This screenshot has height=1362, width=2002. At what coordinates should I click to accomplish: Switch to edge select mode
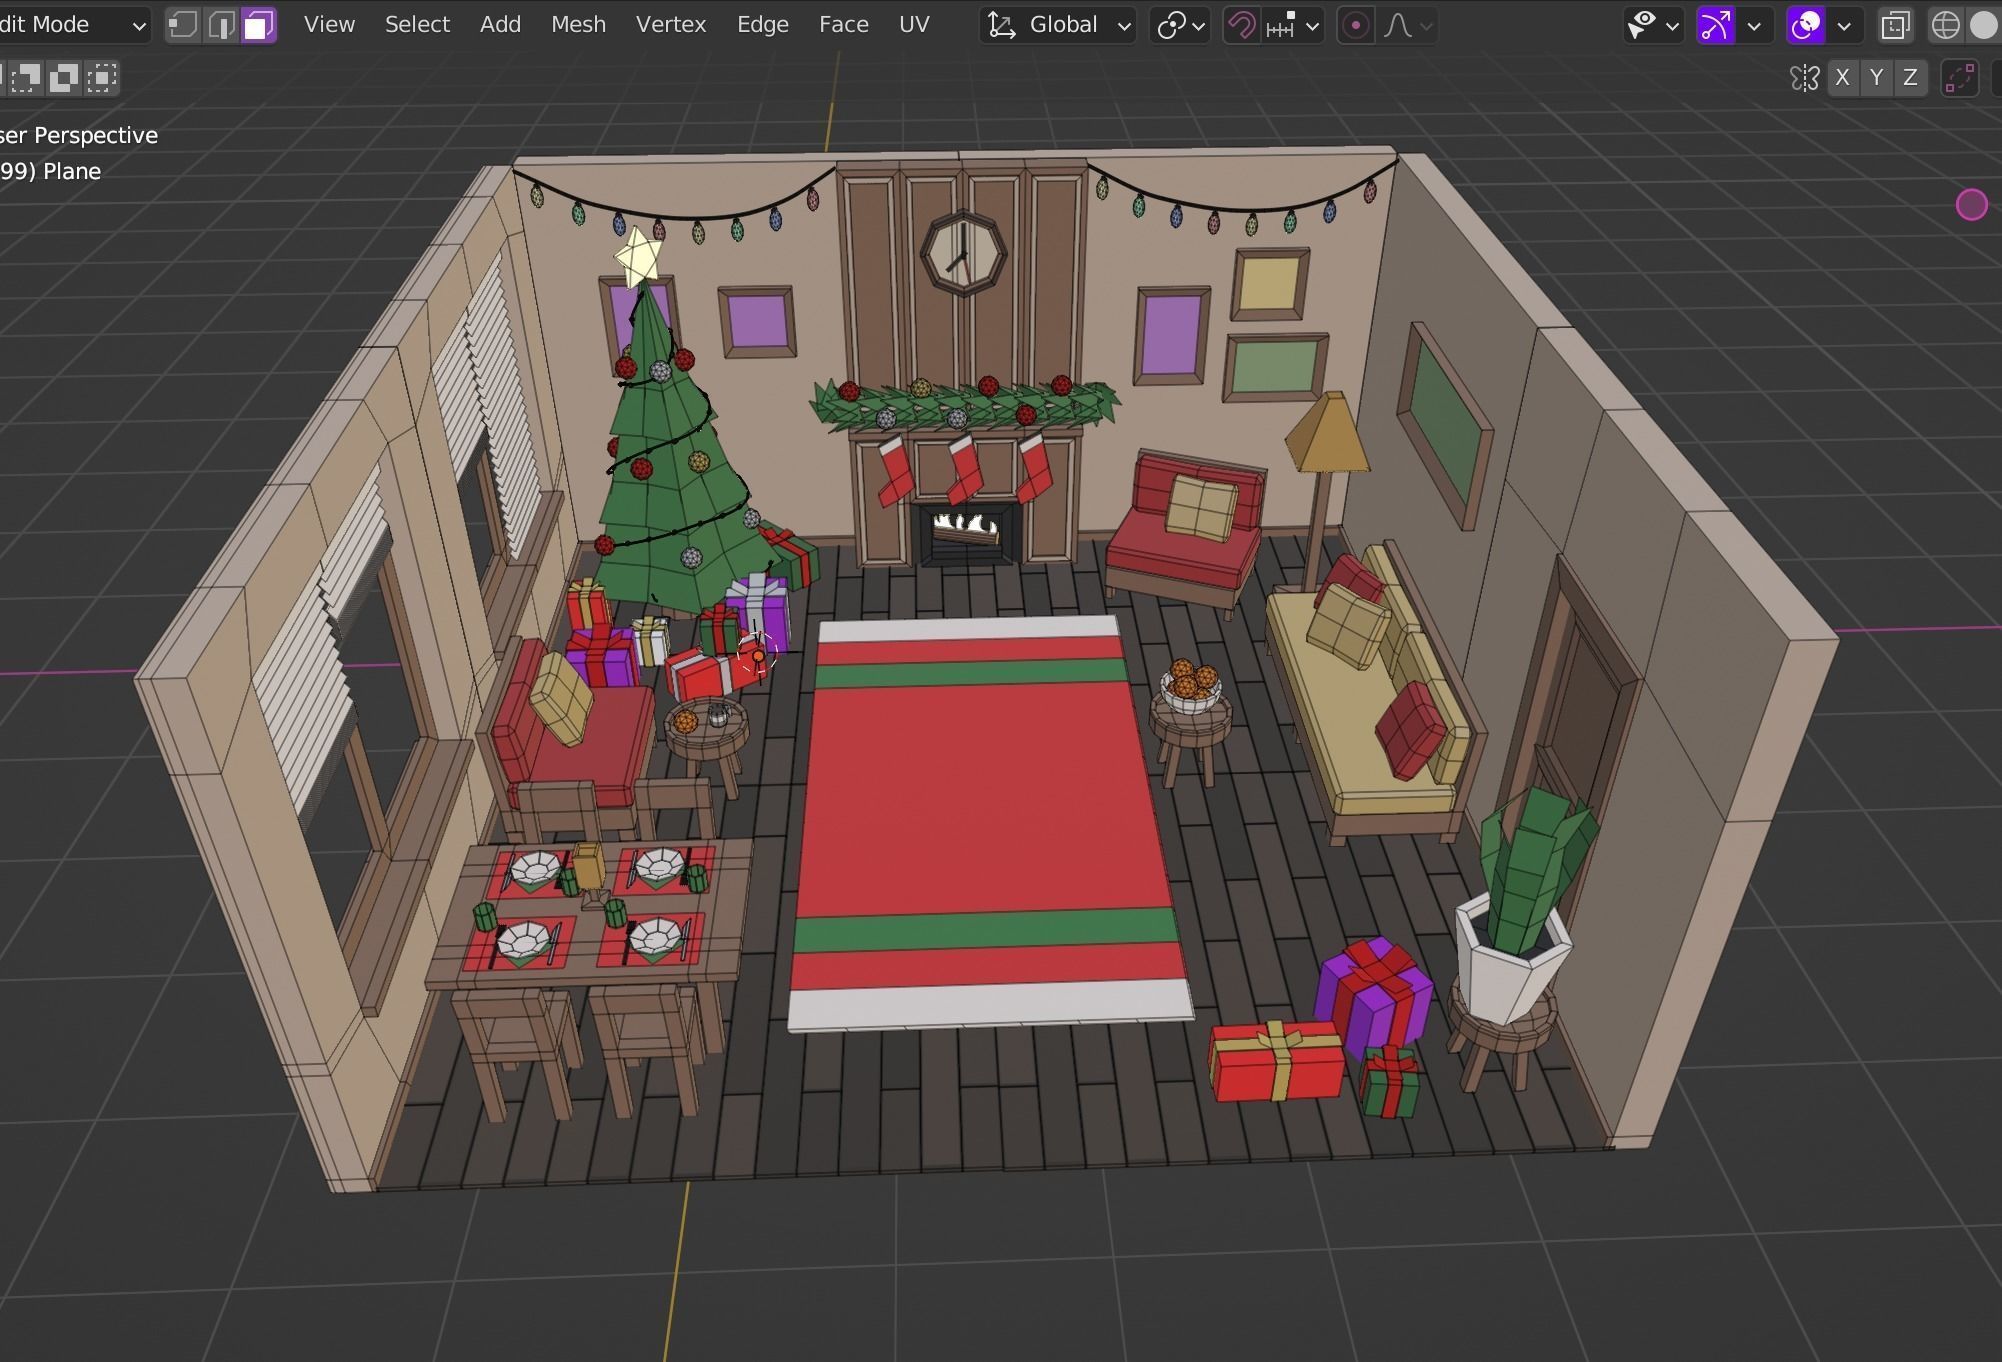(x=220, y=25)
